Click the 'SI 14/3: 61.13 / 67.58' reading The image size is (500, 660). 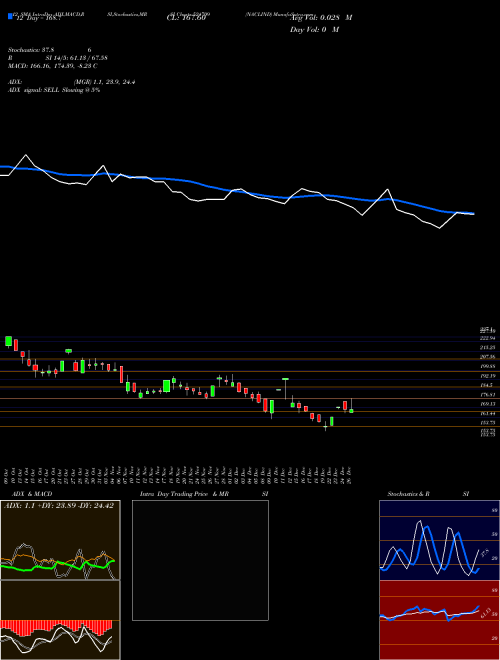point(77,58)
